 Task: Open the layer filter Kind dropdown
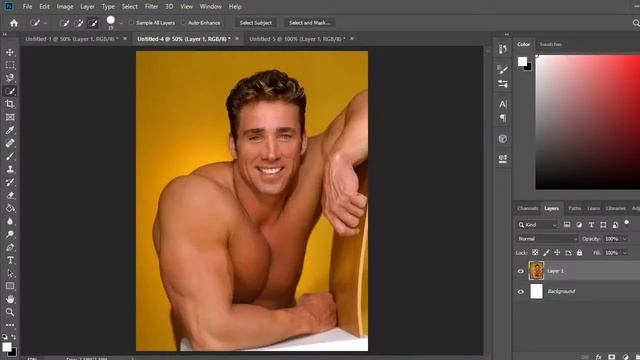pyautogui.click(x=537, y=225)
